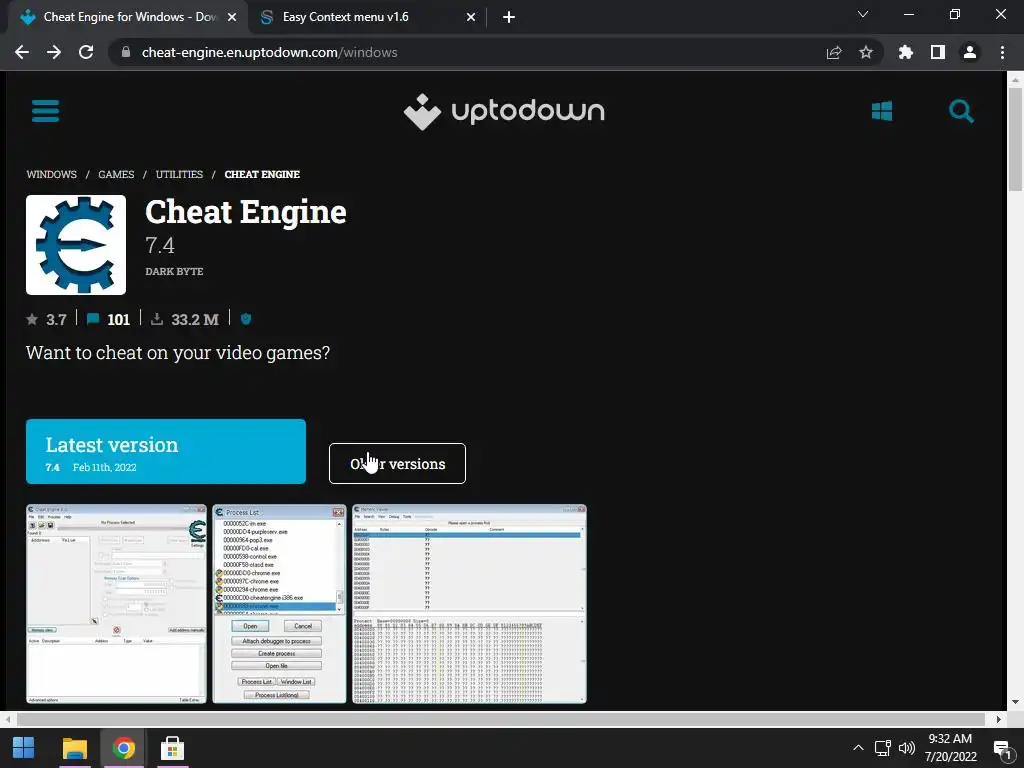Open Process List screenshot thumbnail
The height and width of the screenshot is (768, 1024).
coord(280,604)
